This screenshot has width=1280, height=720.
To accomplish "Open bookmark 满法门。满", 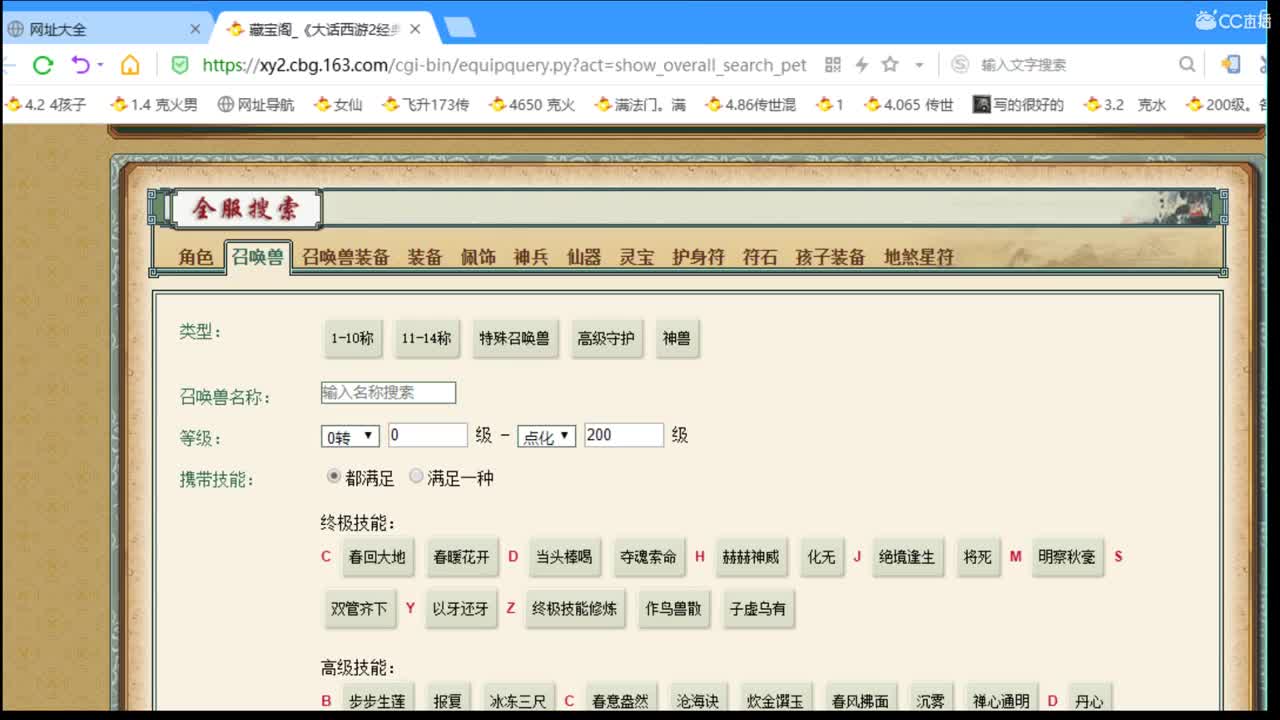I will pos(640,104).
